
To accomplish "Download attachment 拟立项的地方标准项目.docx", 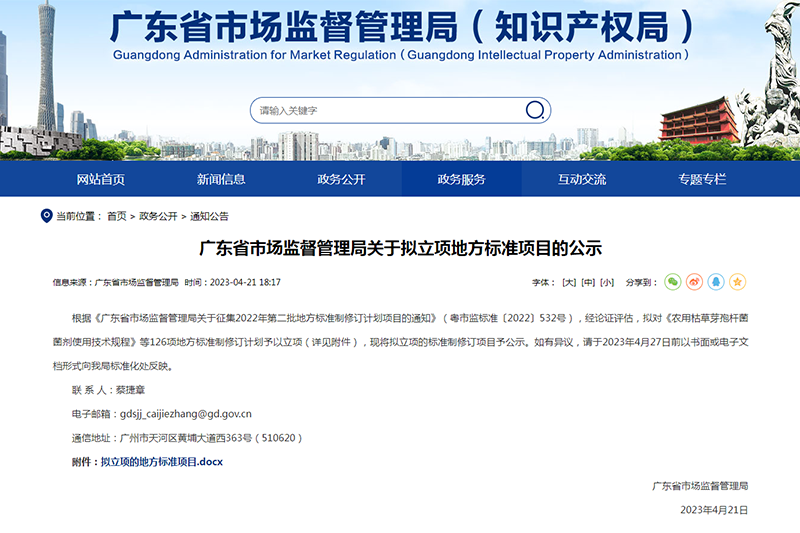I will pyautogui.click(x=161, y=462).
